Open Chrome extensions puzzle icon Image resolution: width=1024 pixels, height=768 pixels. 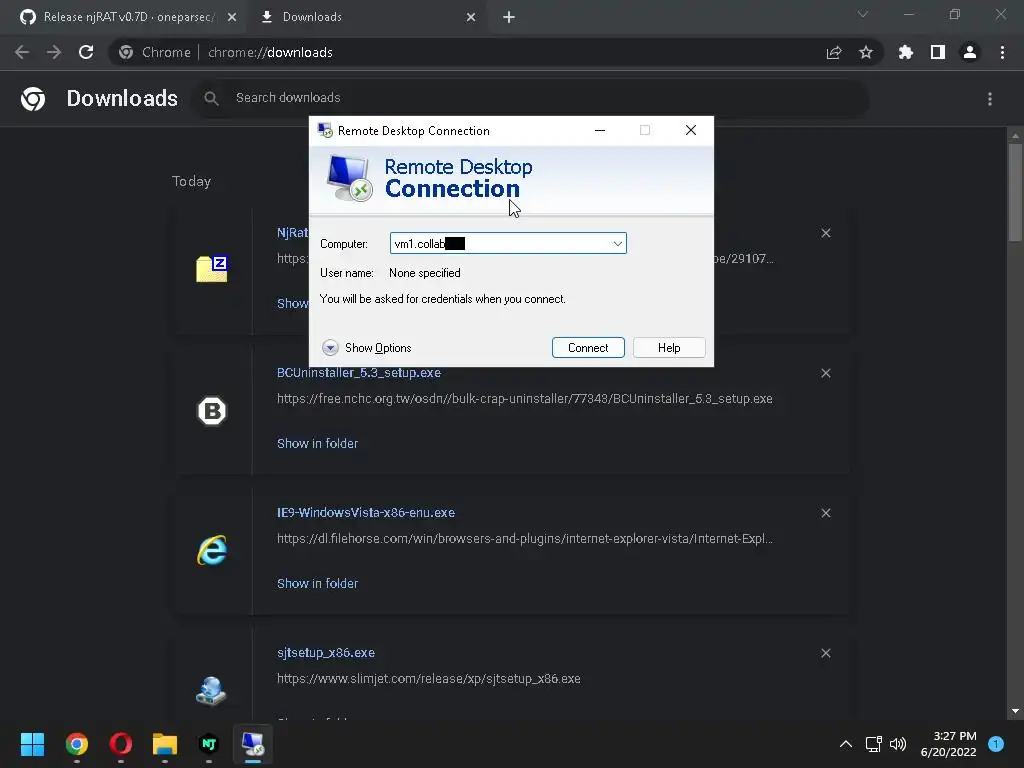[x=906, y=52]
